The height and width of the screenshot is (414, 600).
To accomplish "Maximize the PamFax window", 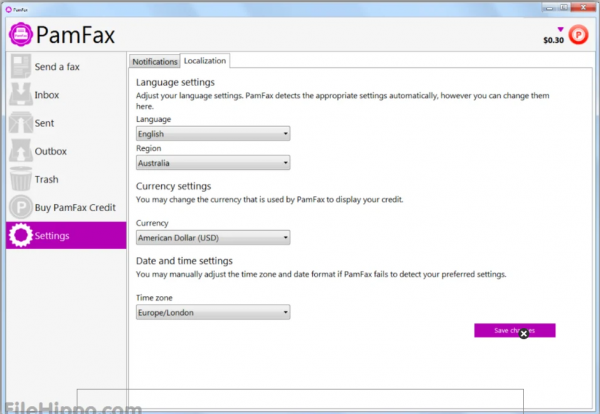I will pyautogui.click(x=564, y=7).
